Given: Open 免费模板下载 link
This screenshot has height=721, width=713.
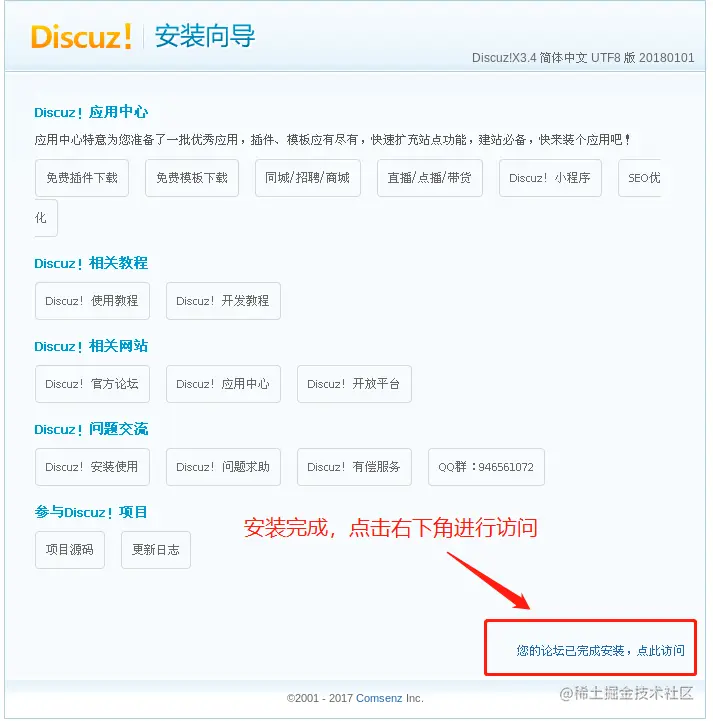Looking at the screenshot, I should [x=192, y=178].
